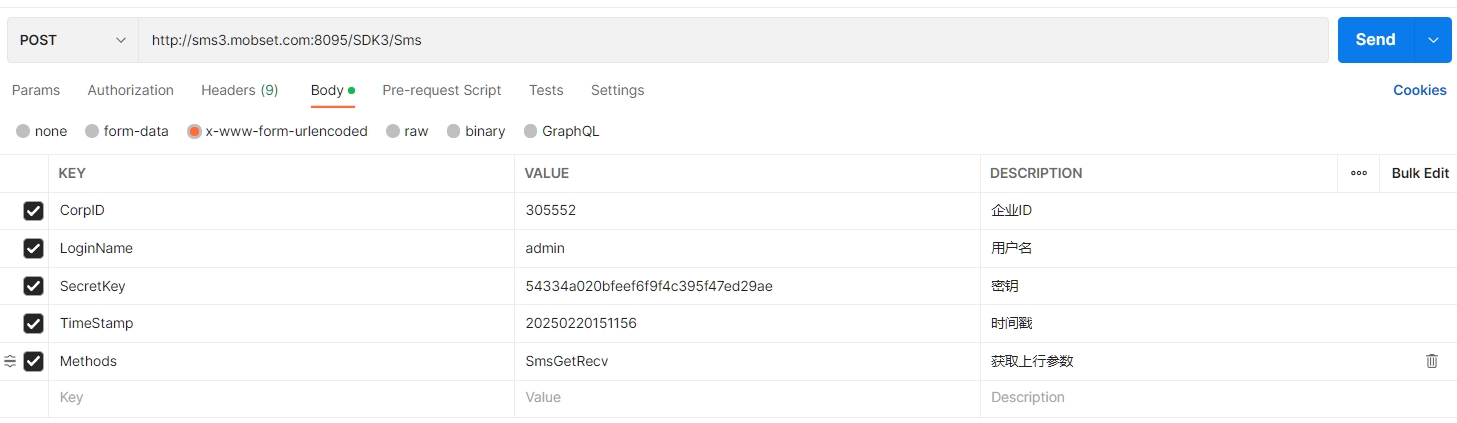Toggle the Methods row checkbox
This screenshot has height=423, width=1457.
tap(34, 361)
